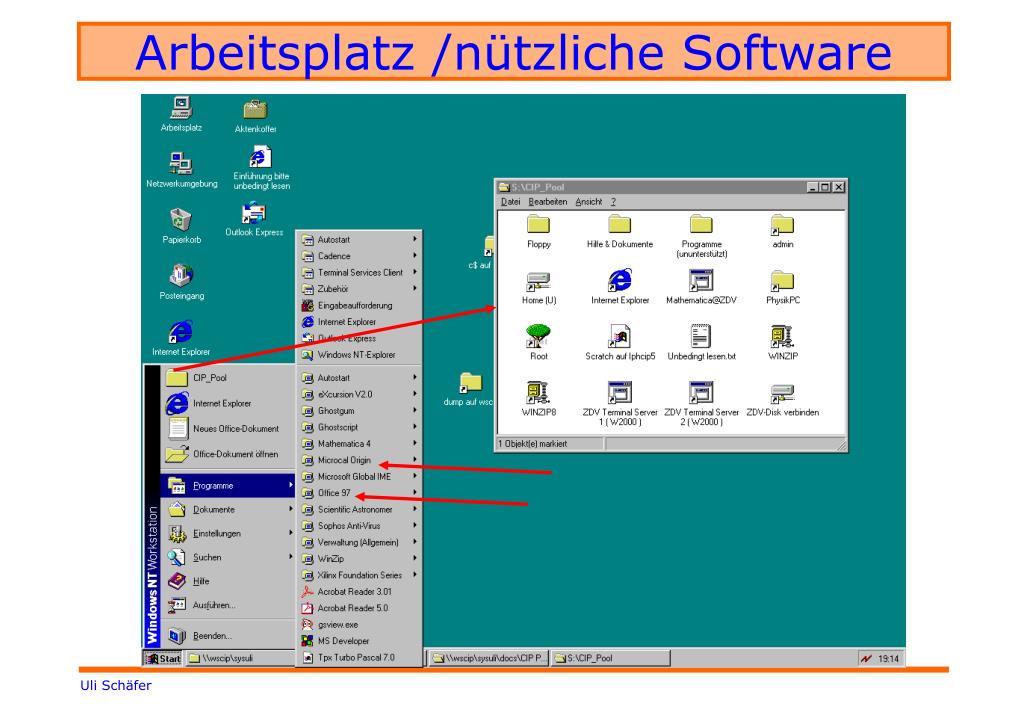Expand the Mathematica 4 group

(x=359, y=443)
